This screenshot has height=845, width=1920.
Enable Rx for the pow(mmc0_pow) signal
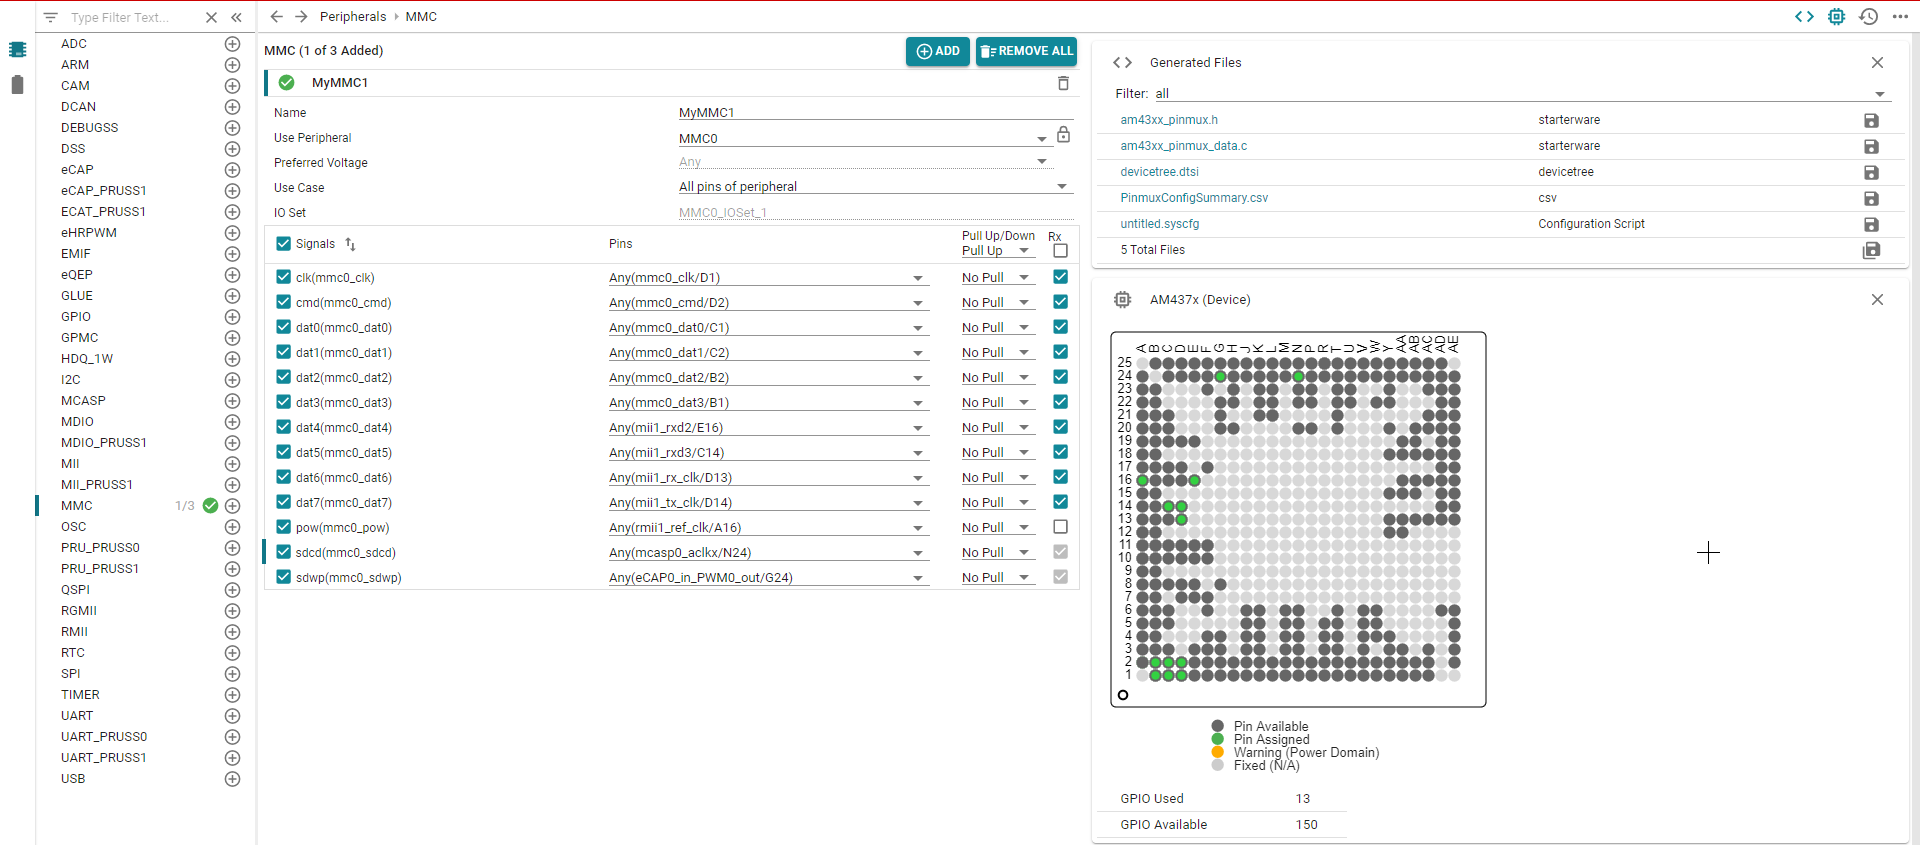click(x=1060, y=527)
